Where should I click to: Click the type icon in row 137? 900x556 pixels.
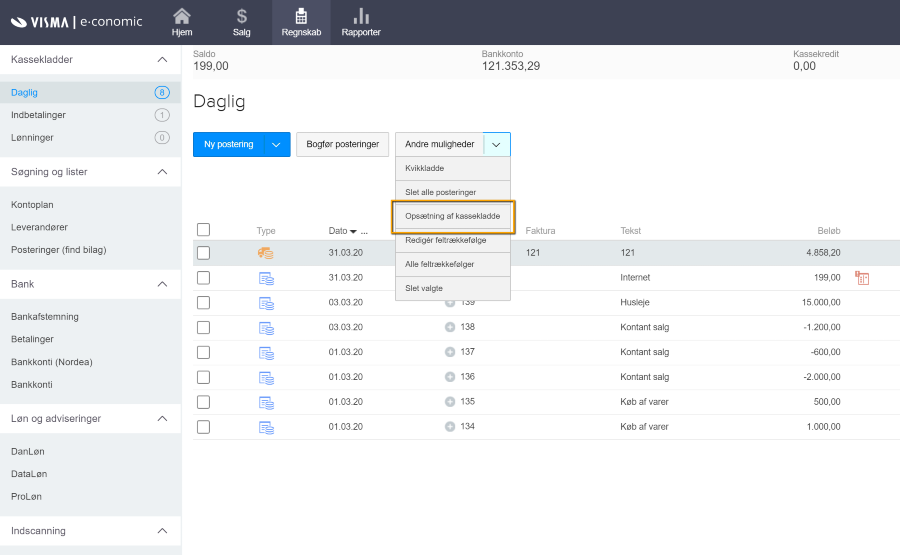pos(266,353)
